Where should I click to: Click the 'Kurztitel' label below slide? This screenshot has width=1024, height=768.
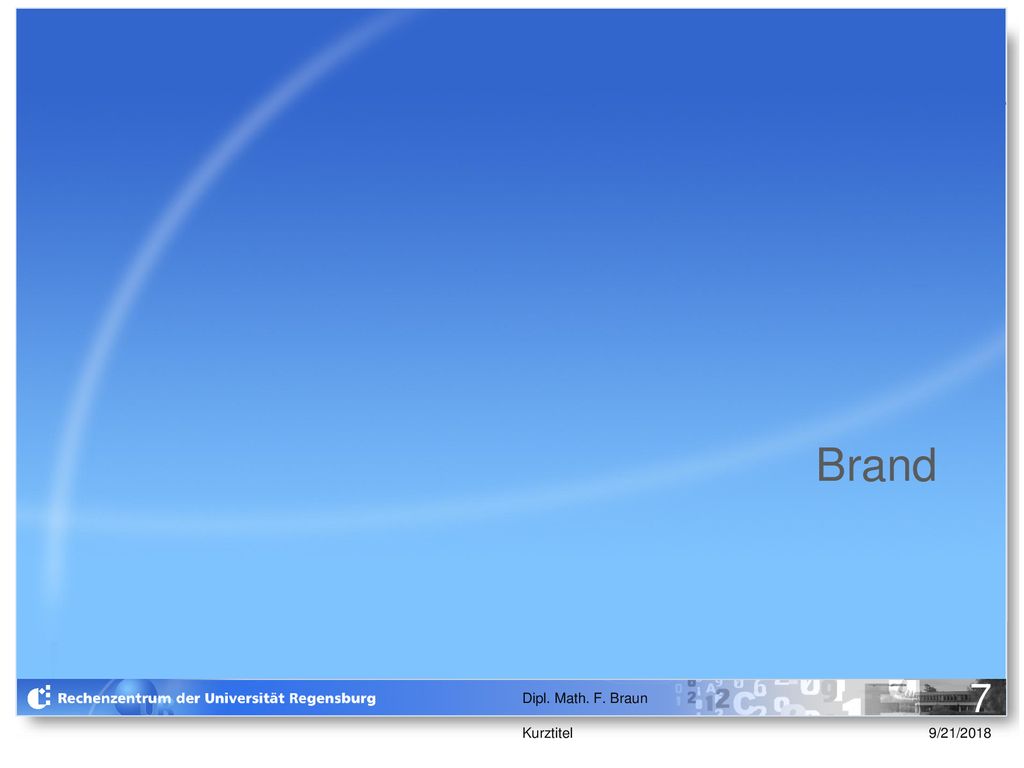pos(547,733)
